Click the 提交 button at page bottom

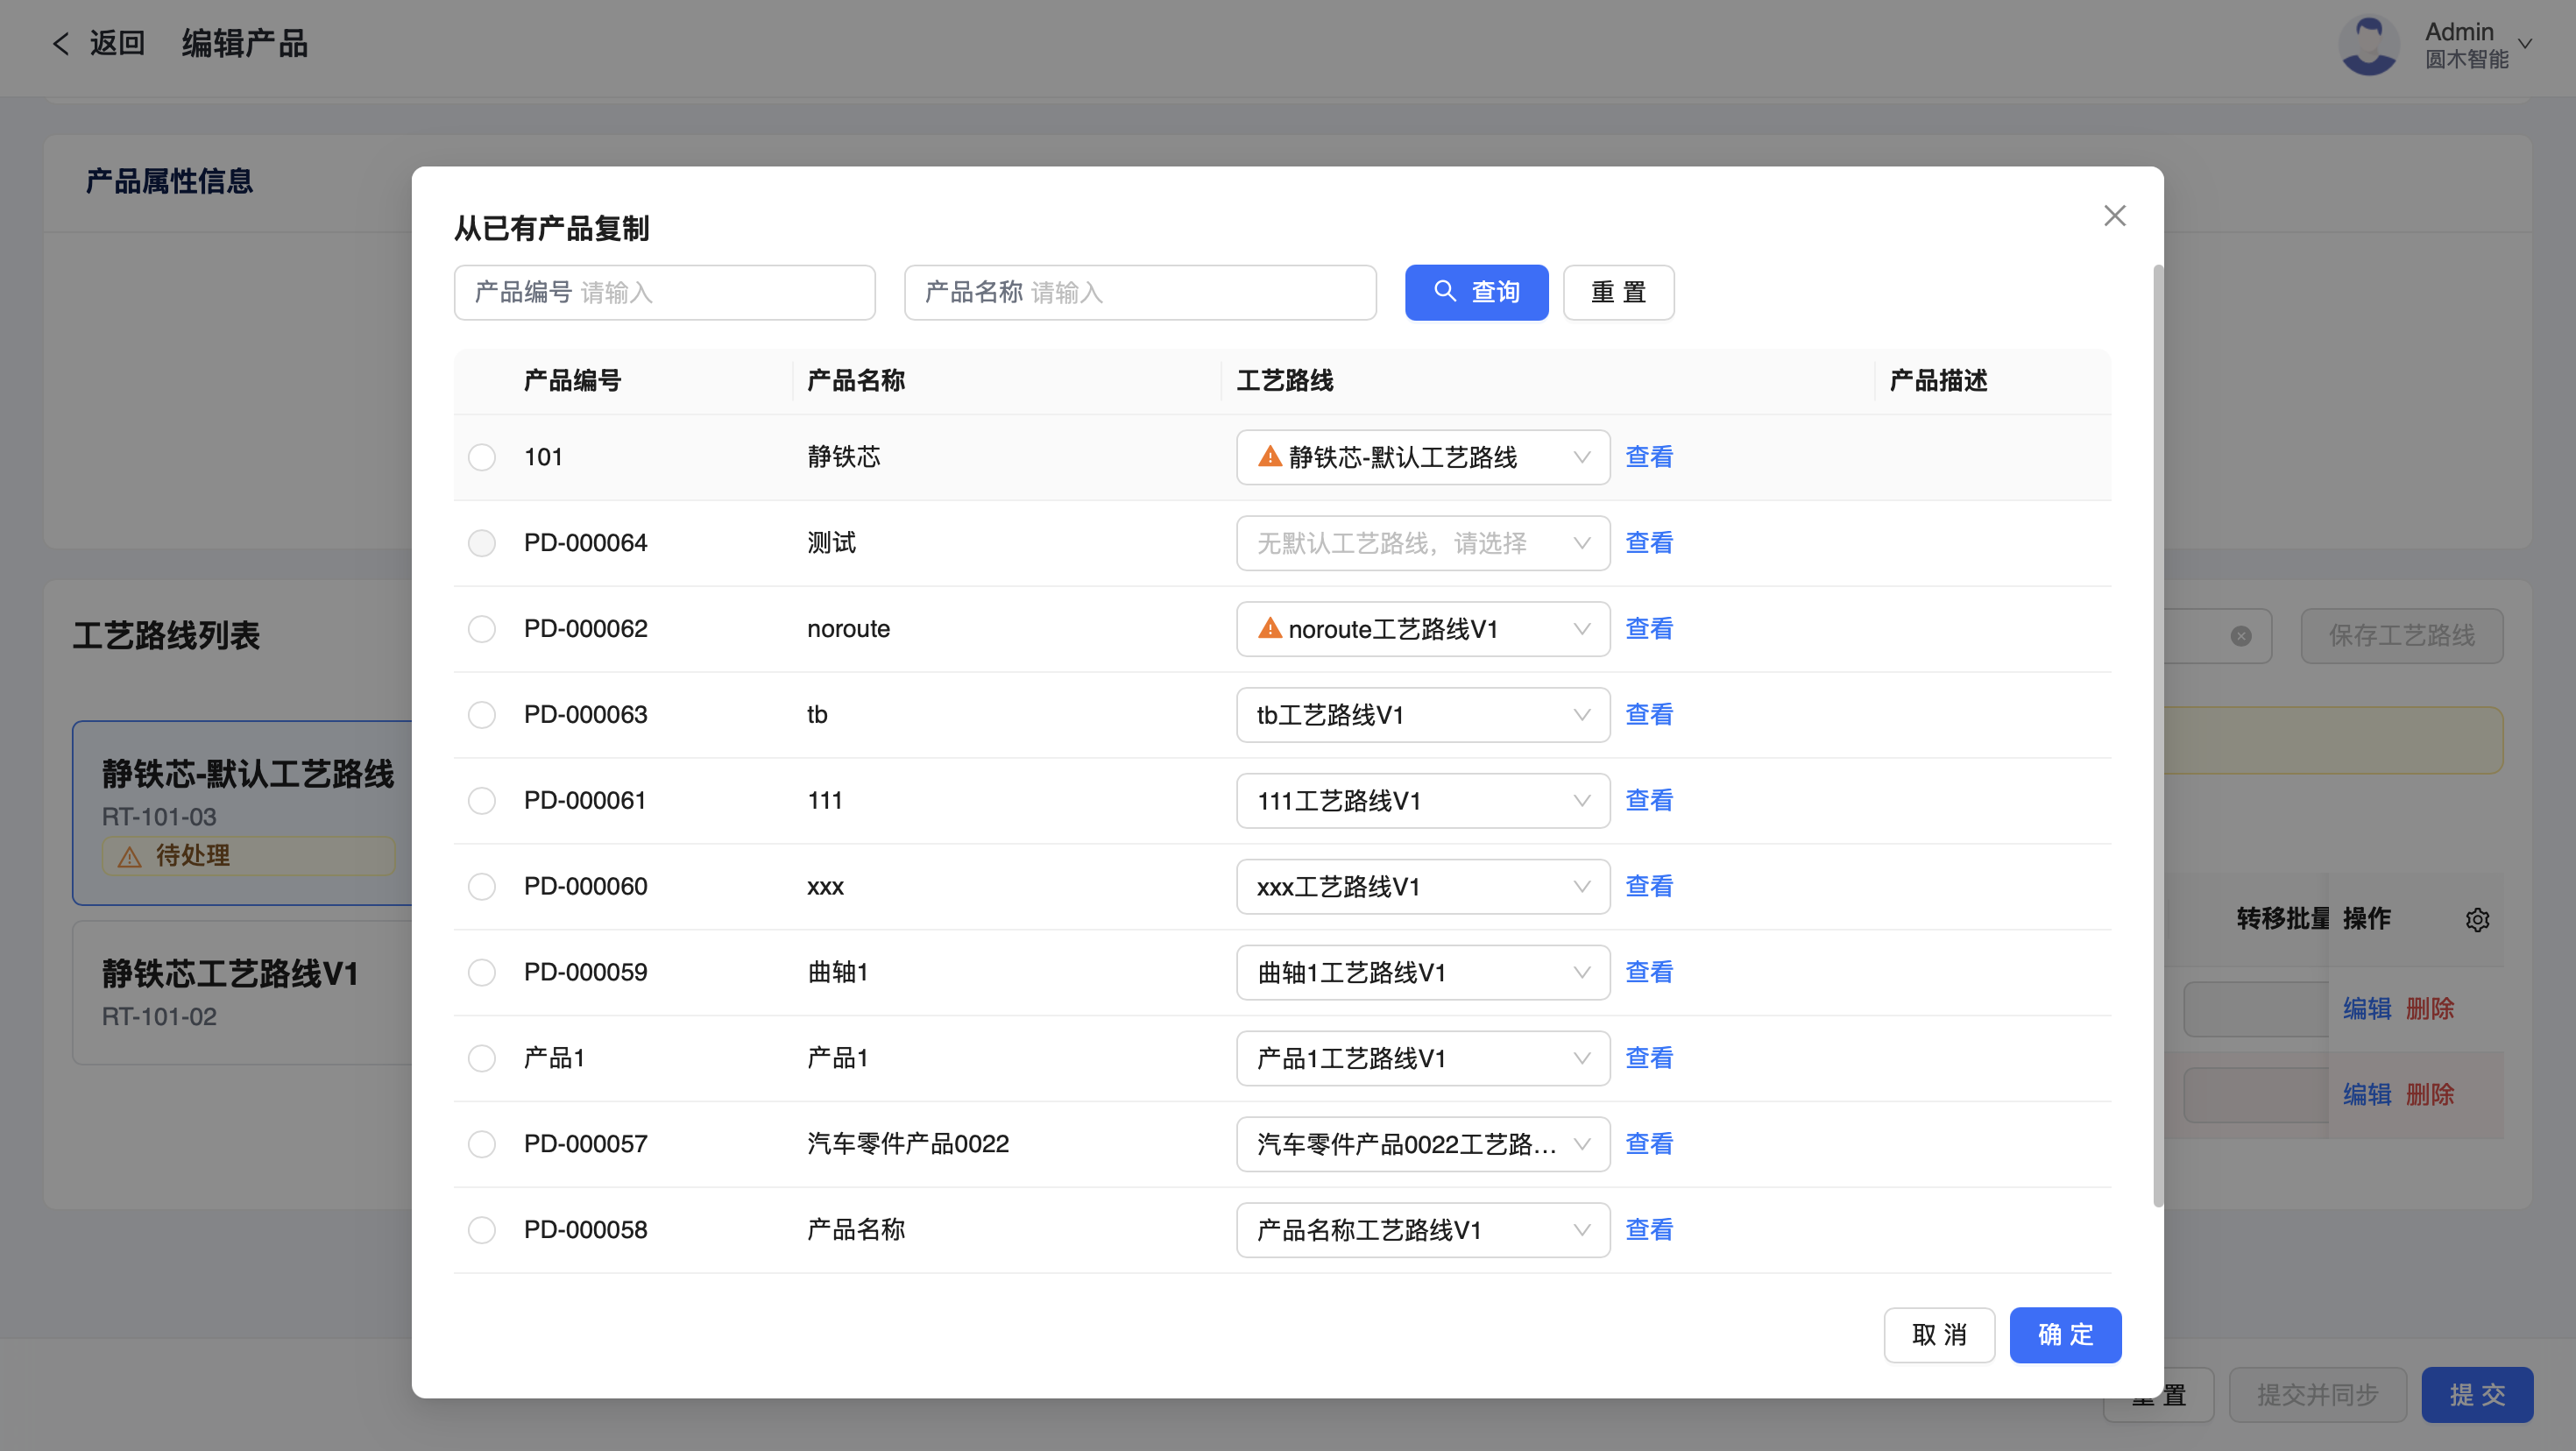tap(2477, 1395)
